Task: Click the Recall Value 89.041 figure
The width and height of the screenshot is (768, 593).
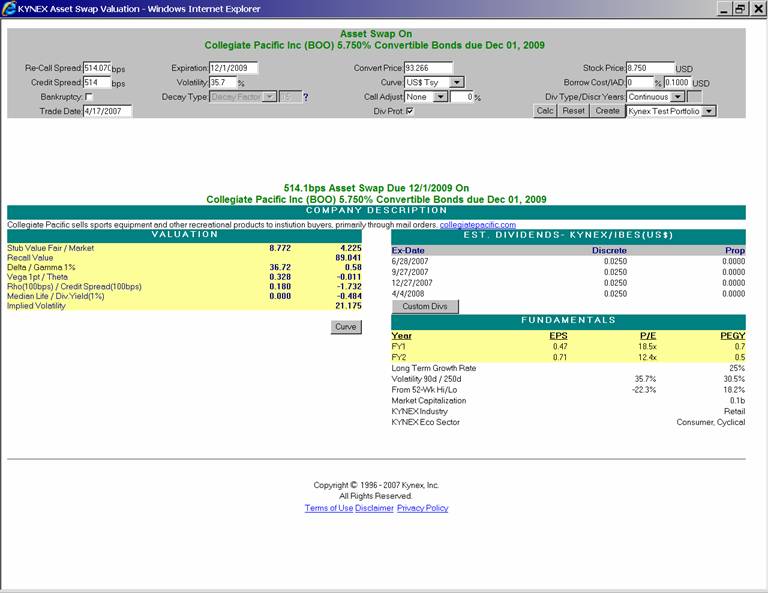Action: coord(348,258)
